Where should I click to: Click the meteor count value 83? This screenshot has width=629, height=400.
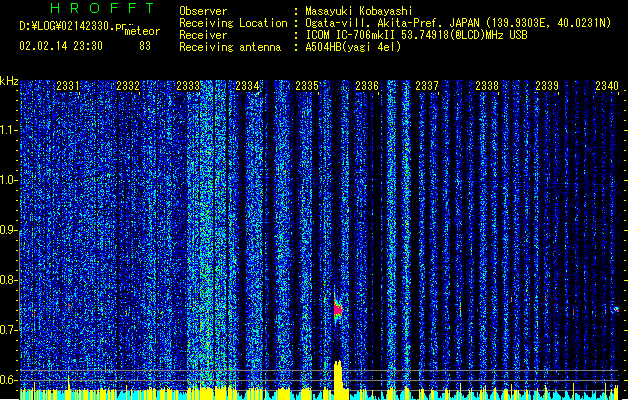145,46
